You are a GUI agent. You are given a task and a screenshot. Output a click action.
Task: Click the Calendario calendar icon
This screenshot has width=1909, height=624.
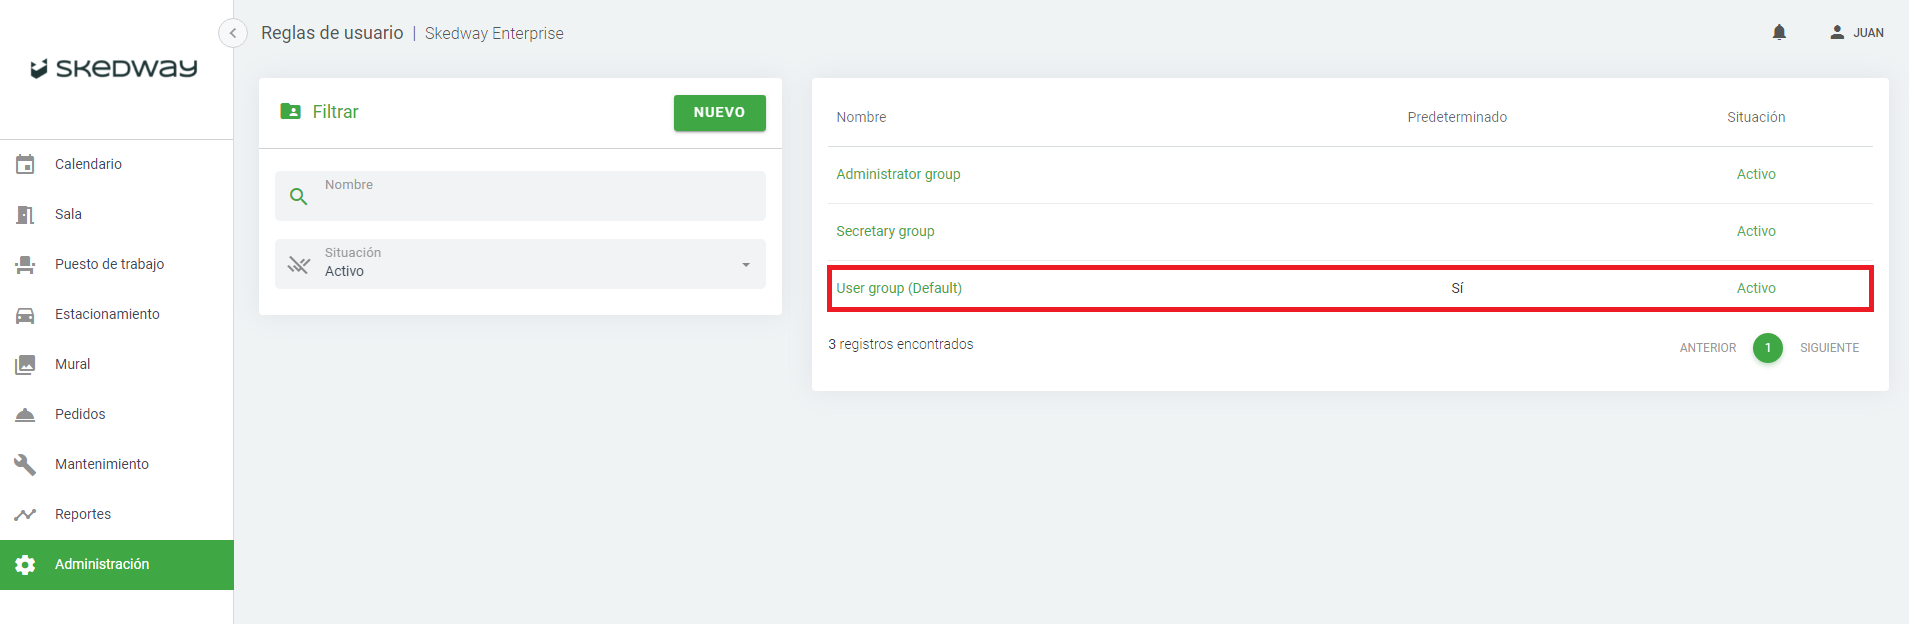coord(26,164)
